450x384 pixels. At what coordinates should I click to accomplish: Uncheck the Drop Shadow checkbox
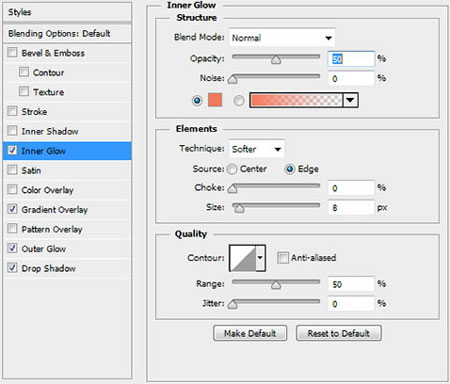pyautogui.click(x=12, y=268)
